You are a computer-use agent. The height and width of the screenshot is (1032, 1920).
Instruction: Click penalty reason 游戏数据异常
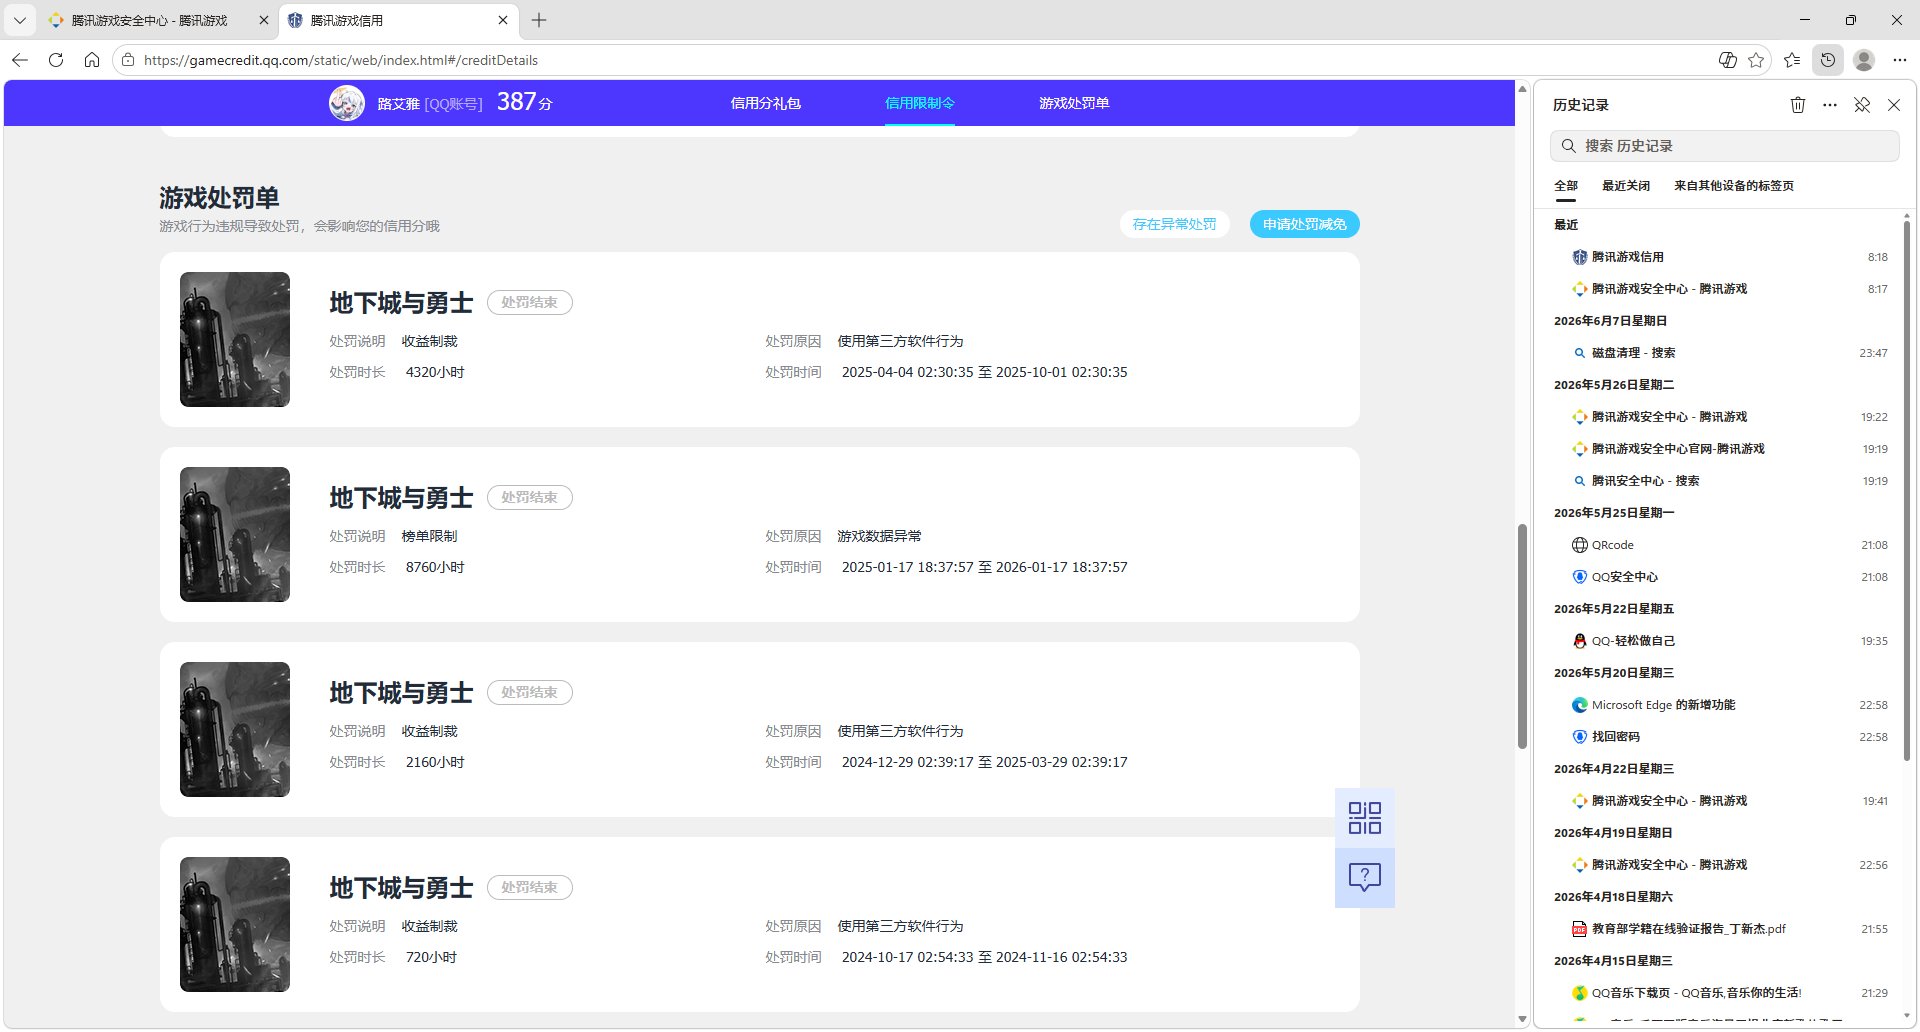click(880, 536)
